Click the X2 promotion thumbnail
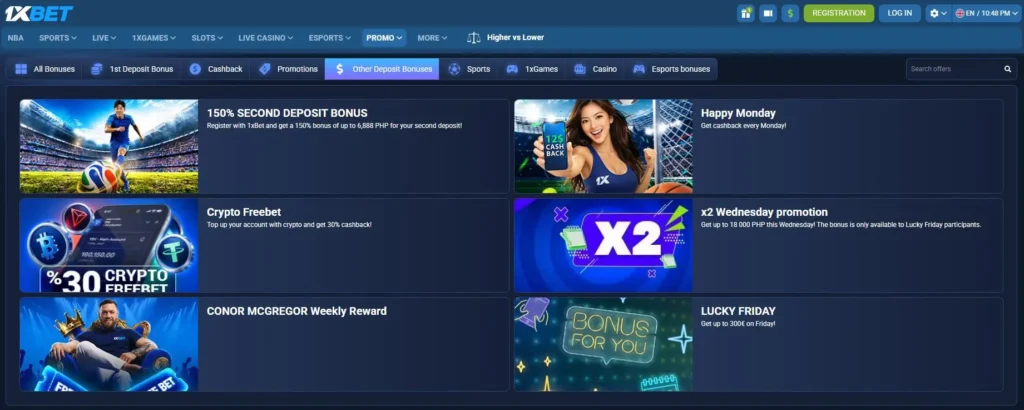Image resolution: width=1024 pixels, height=410 pixels. 603,245
